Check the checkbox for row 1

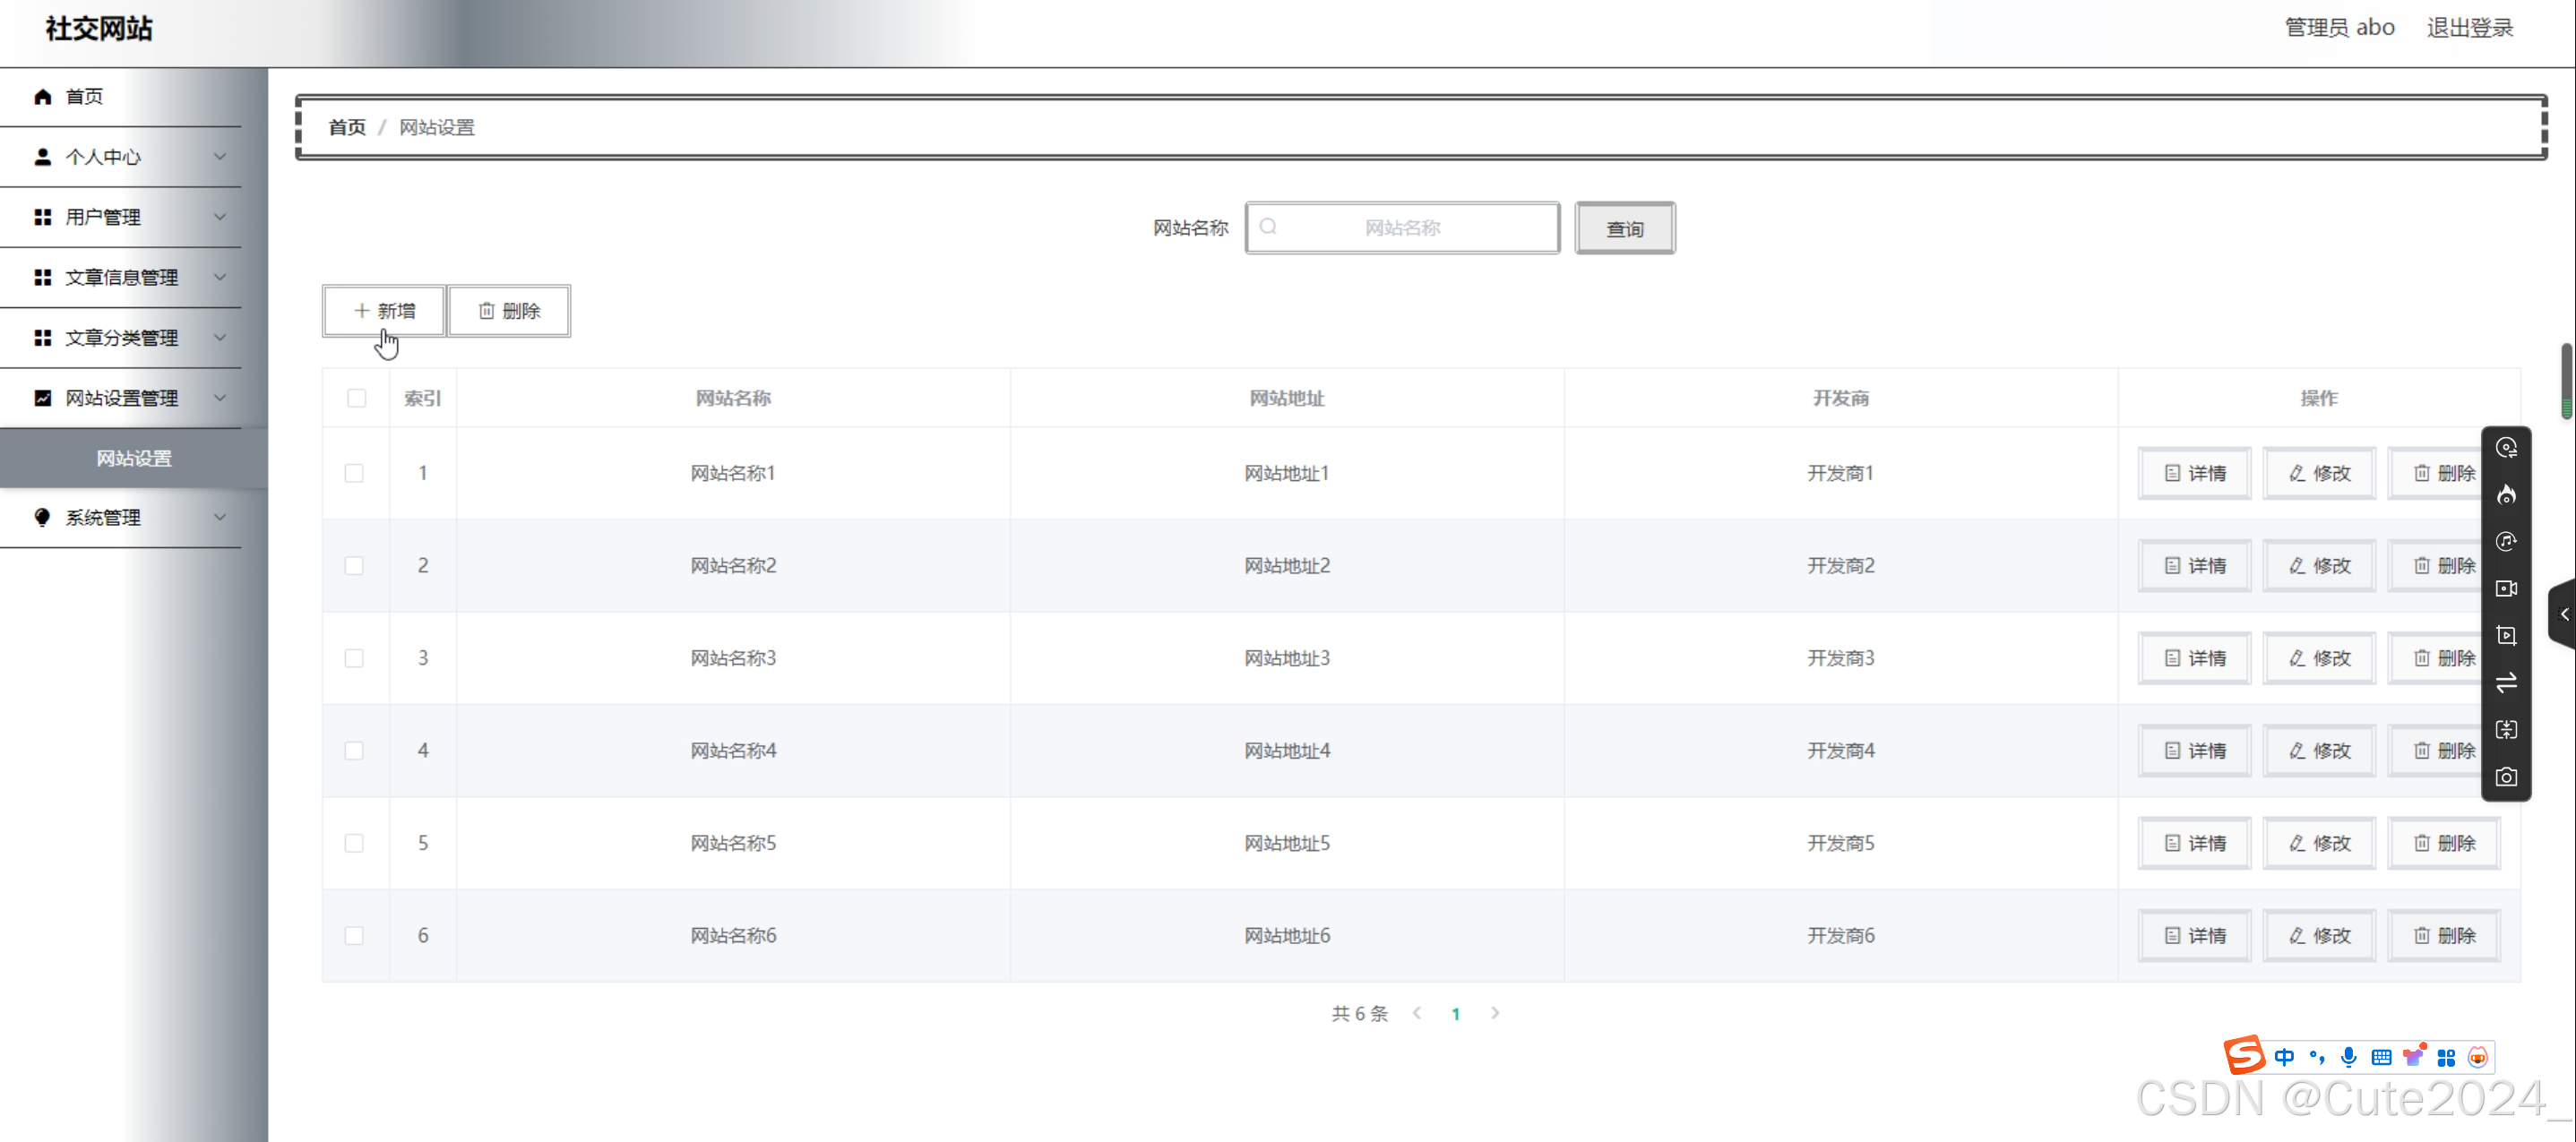354,473
